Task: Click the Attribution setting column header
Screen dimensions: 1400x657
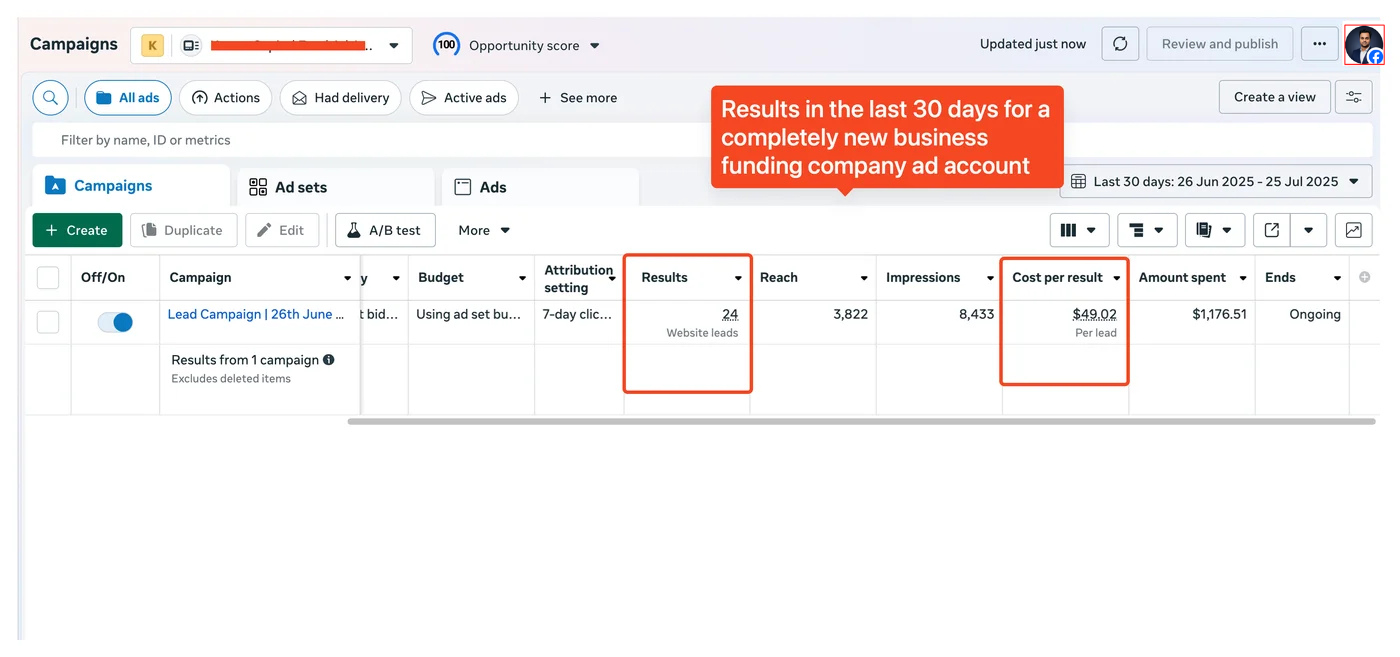Action: 579,278
